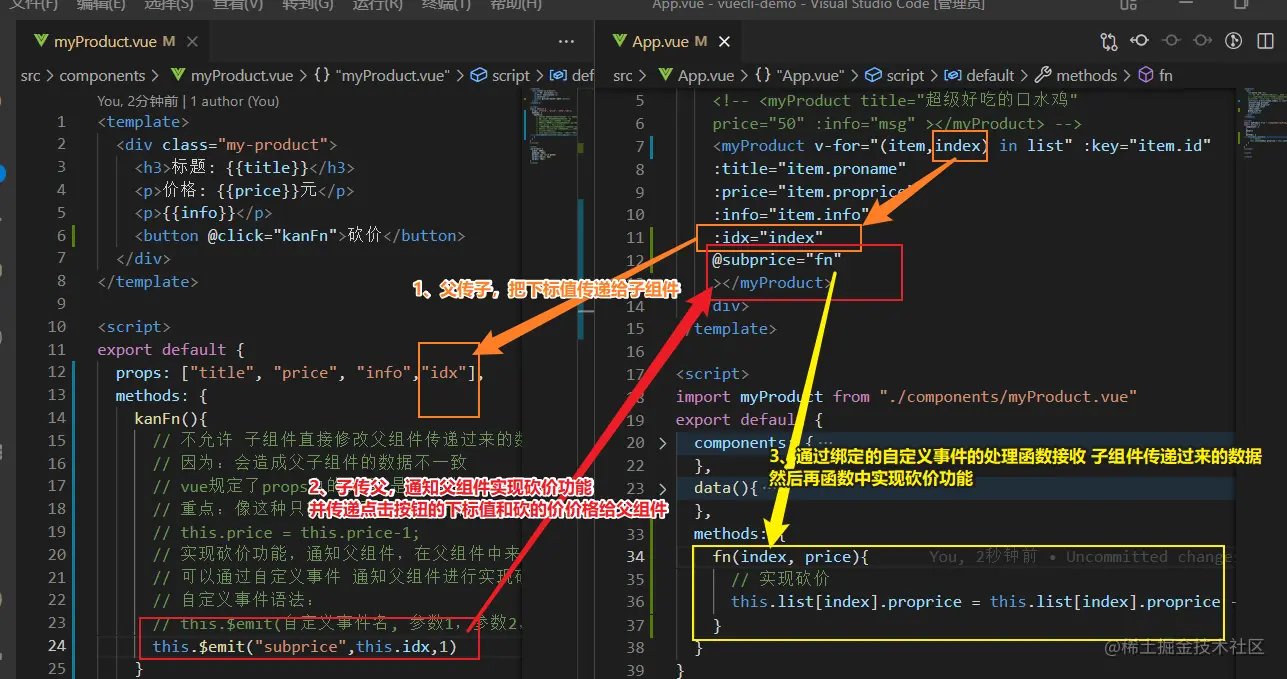Click Vue icon before myProduct.vue in breadcrumb

(x=178, y=75)
